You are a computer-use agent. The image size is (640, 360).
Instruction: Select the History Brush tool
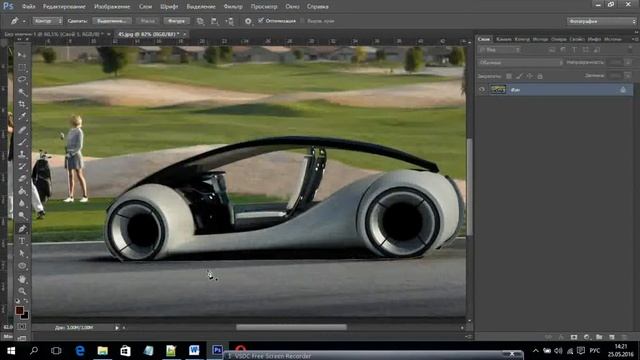pos(22,167)
